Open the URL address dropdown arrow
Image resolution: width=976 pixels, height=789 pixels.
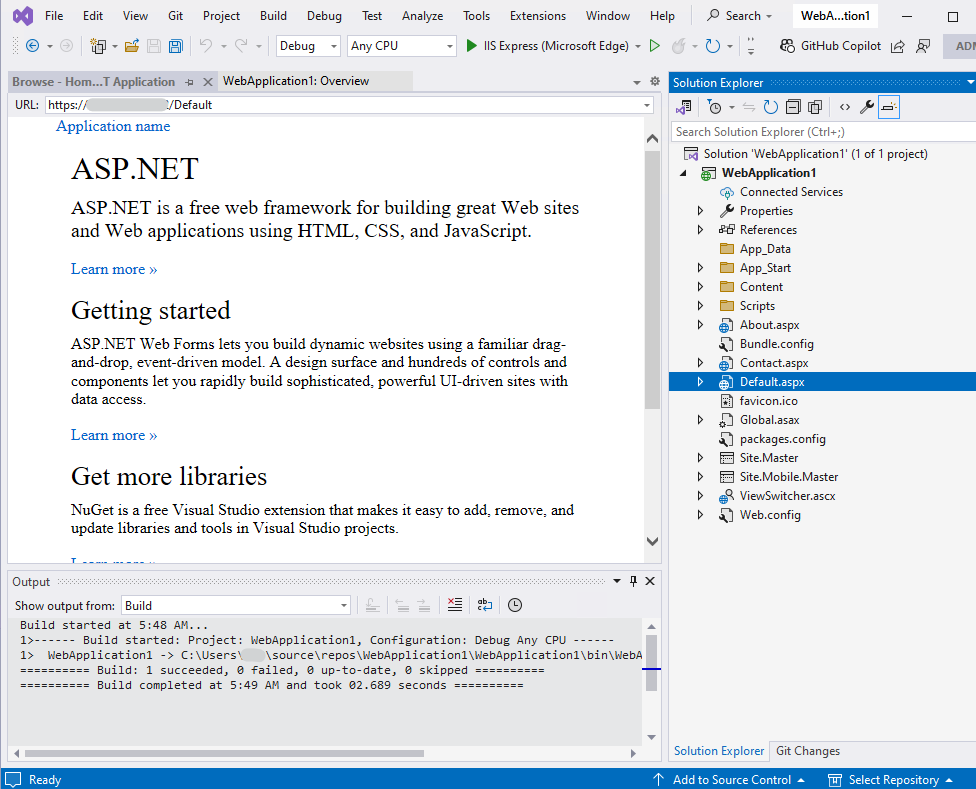[x=647, y=105]
